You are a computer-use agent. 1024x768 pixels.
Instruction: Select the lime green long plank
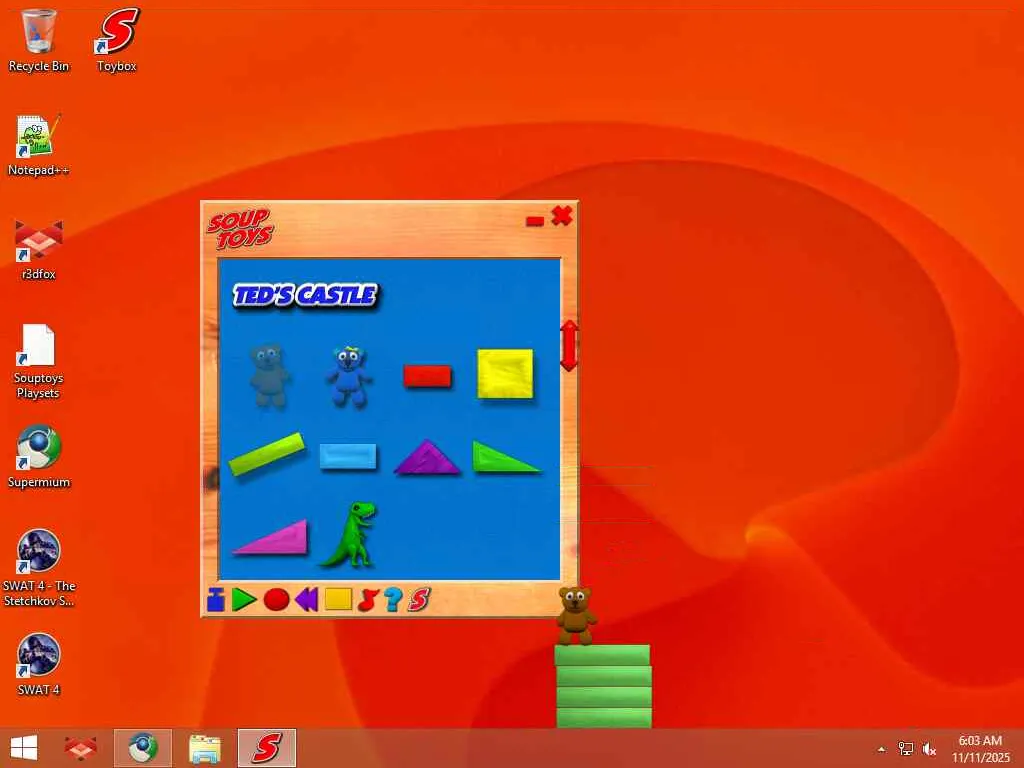[266, 454]
